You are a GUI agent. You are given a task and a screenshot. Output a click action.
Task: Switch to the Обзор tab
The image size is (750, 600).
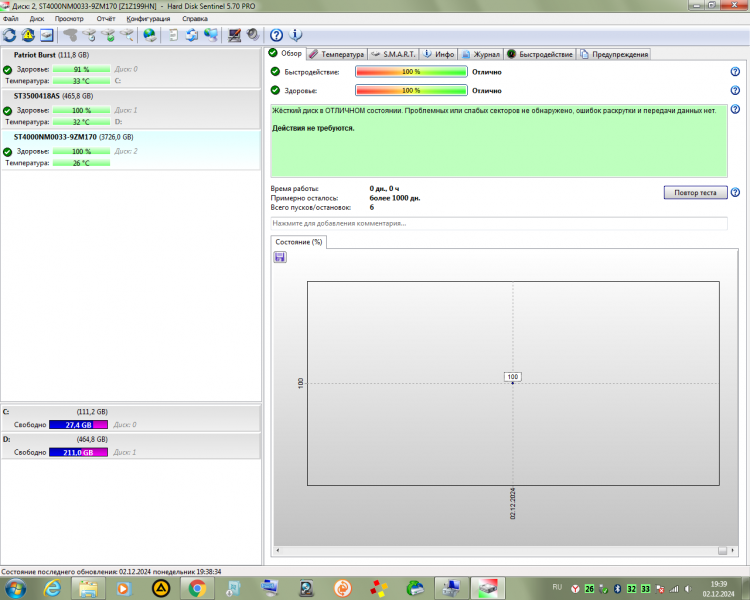coord(286,53)
